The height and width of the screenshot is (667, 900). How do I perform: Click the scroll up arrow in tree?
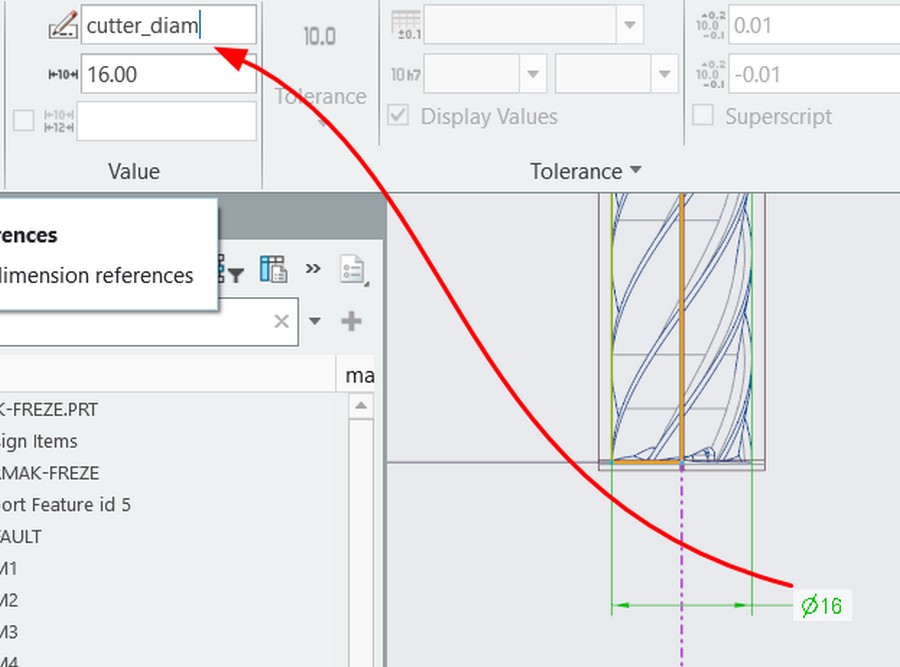(361, 406)
